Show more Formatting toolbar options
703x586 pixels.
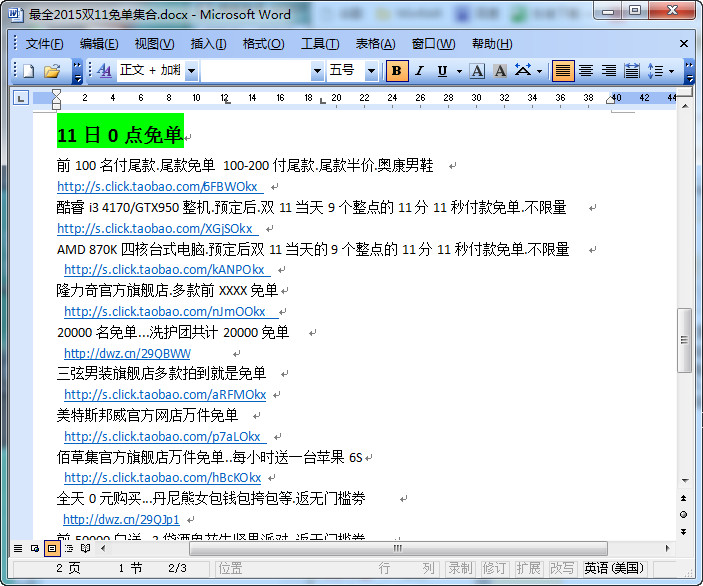(690, 72)
